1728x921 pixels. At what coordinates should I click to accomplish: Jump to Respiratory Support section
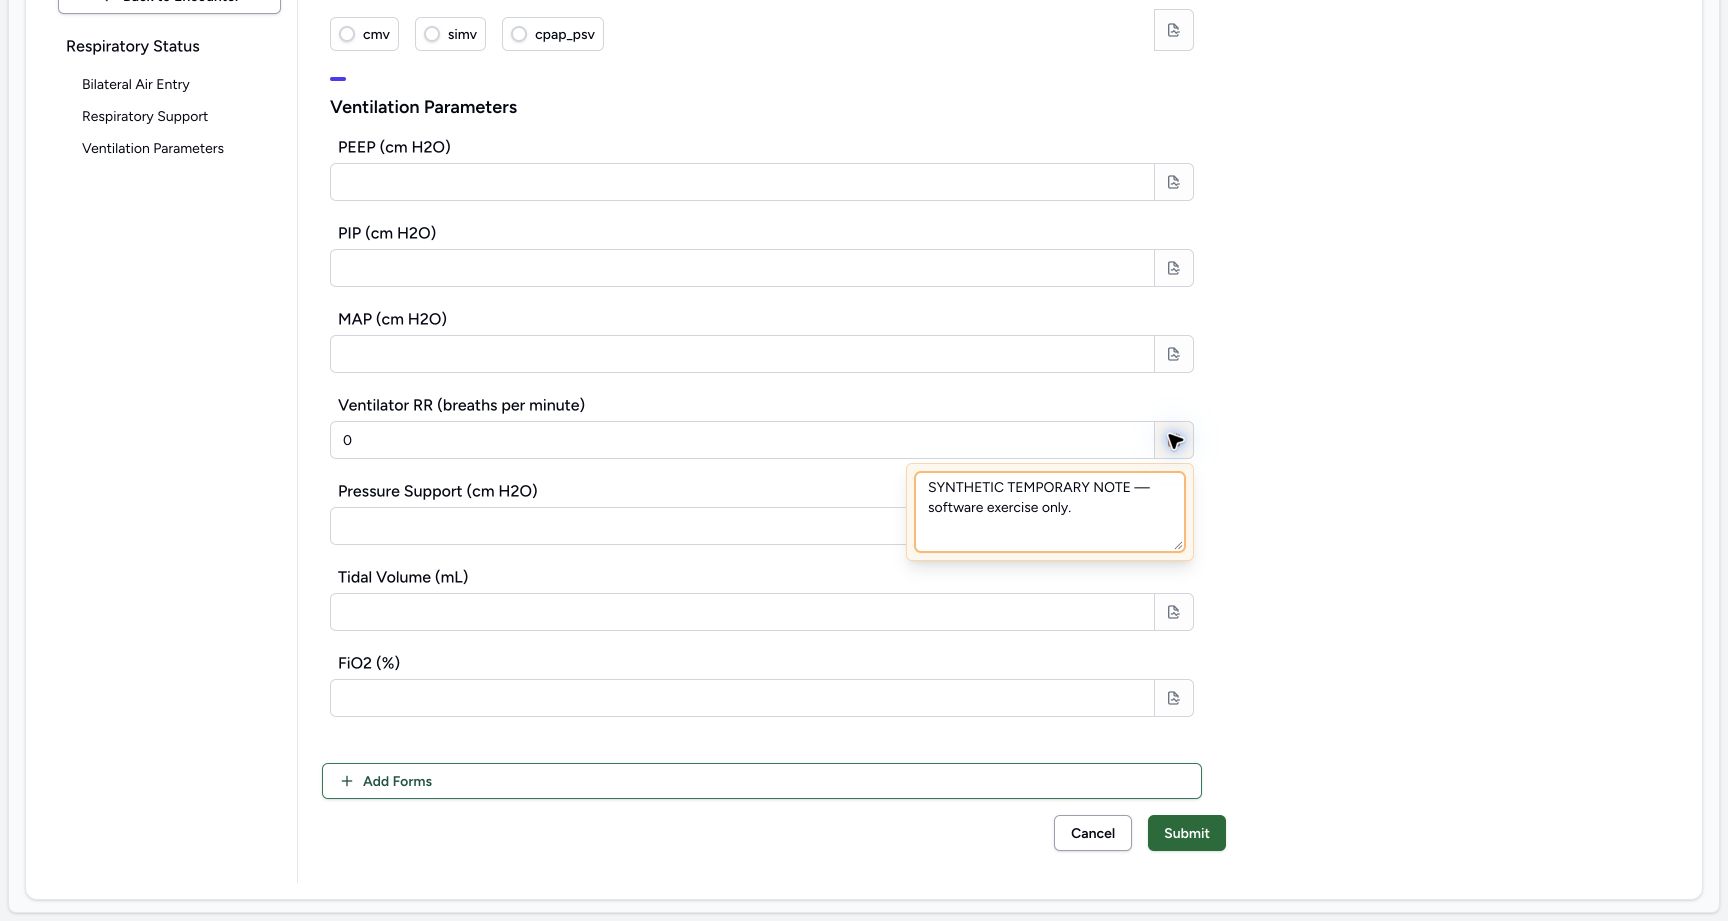(x=145, y=116)
